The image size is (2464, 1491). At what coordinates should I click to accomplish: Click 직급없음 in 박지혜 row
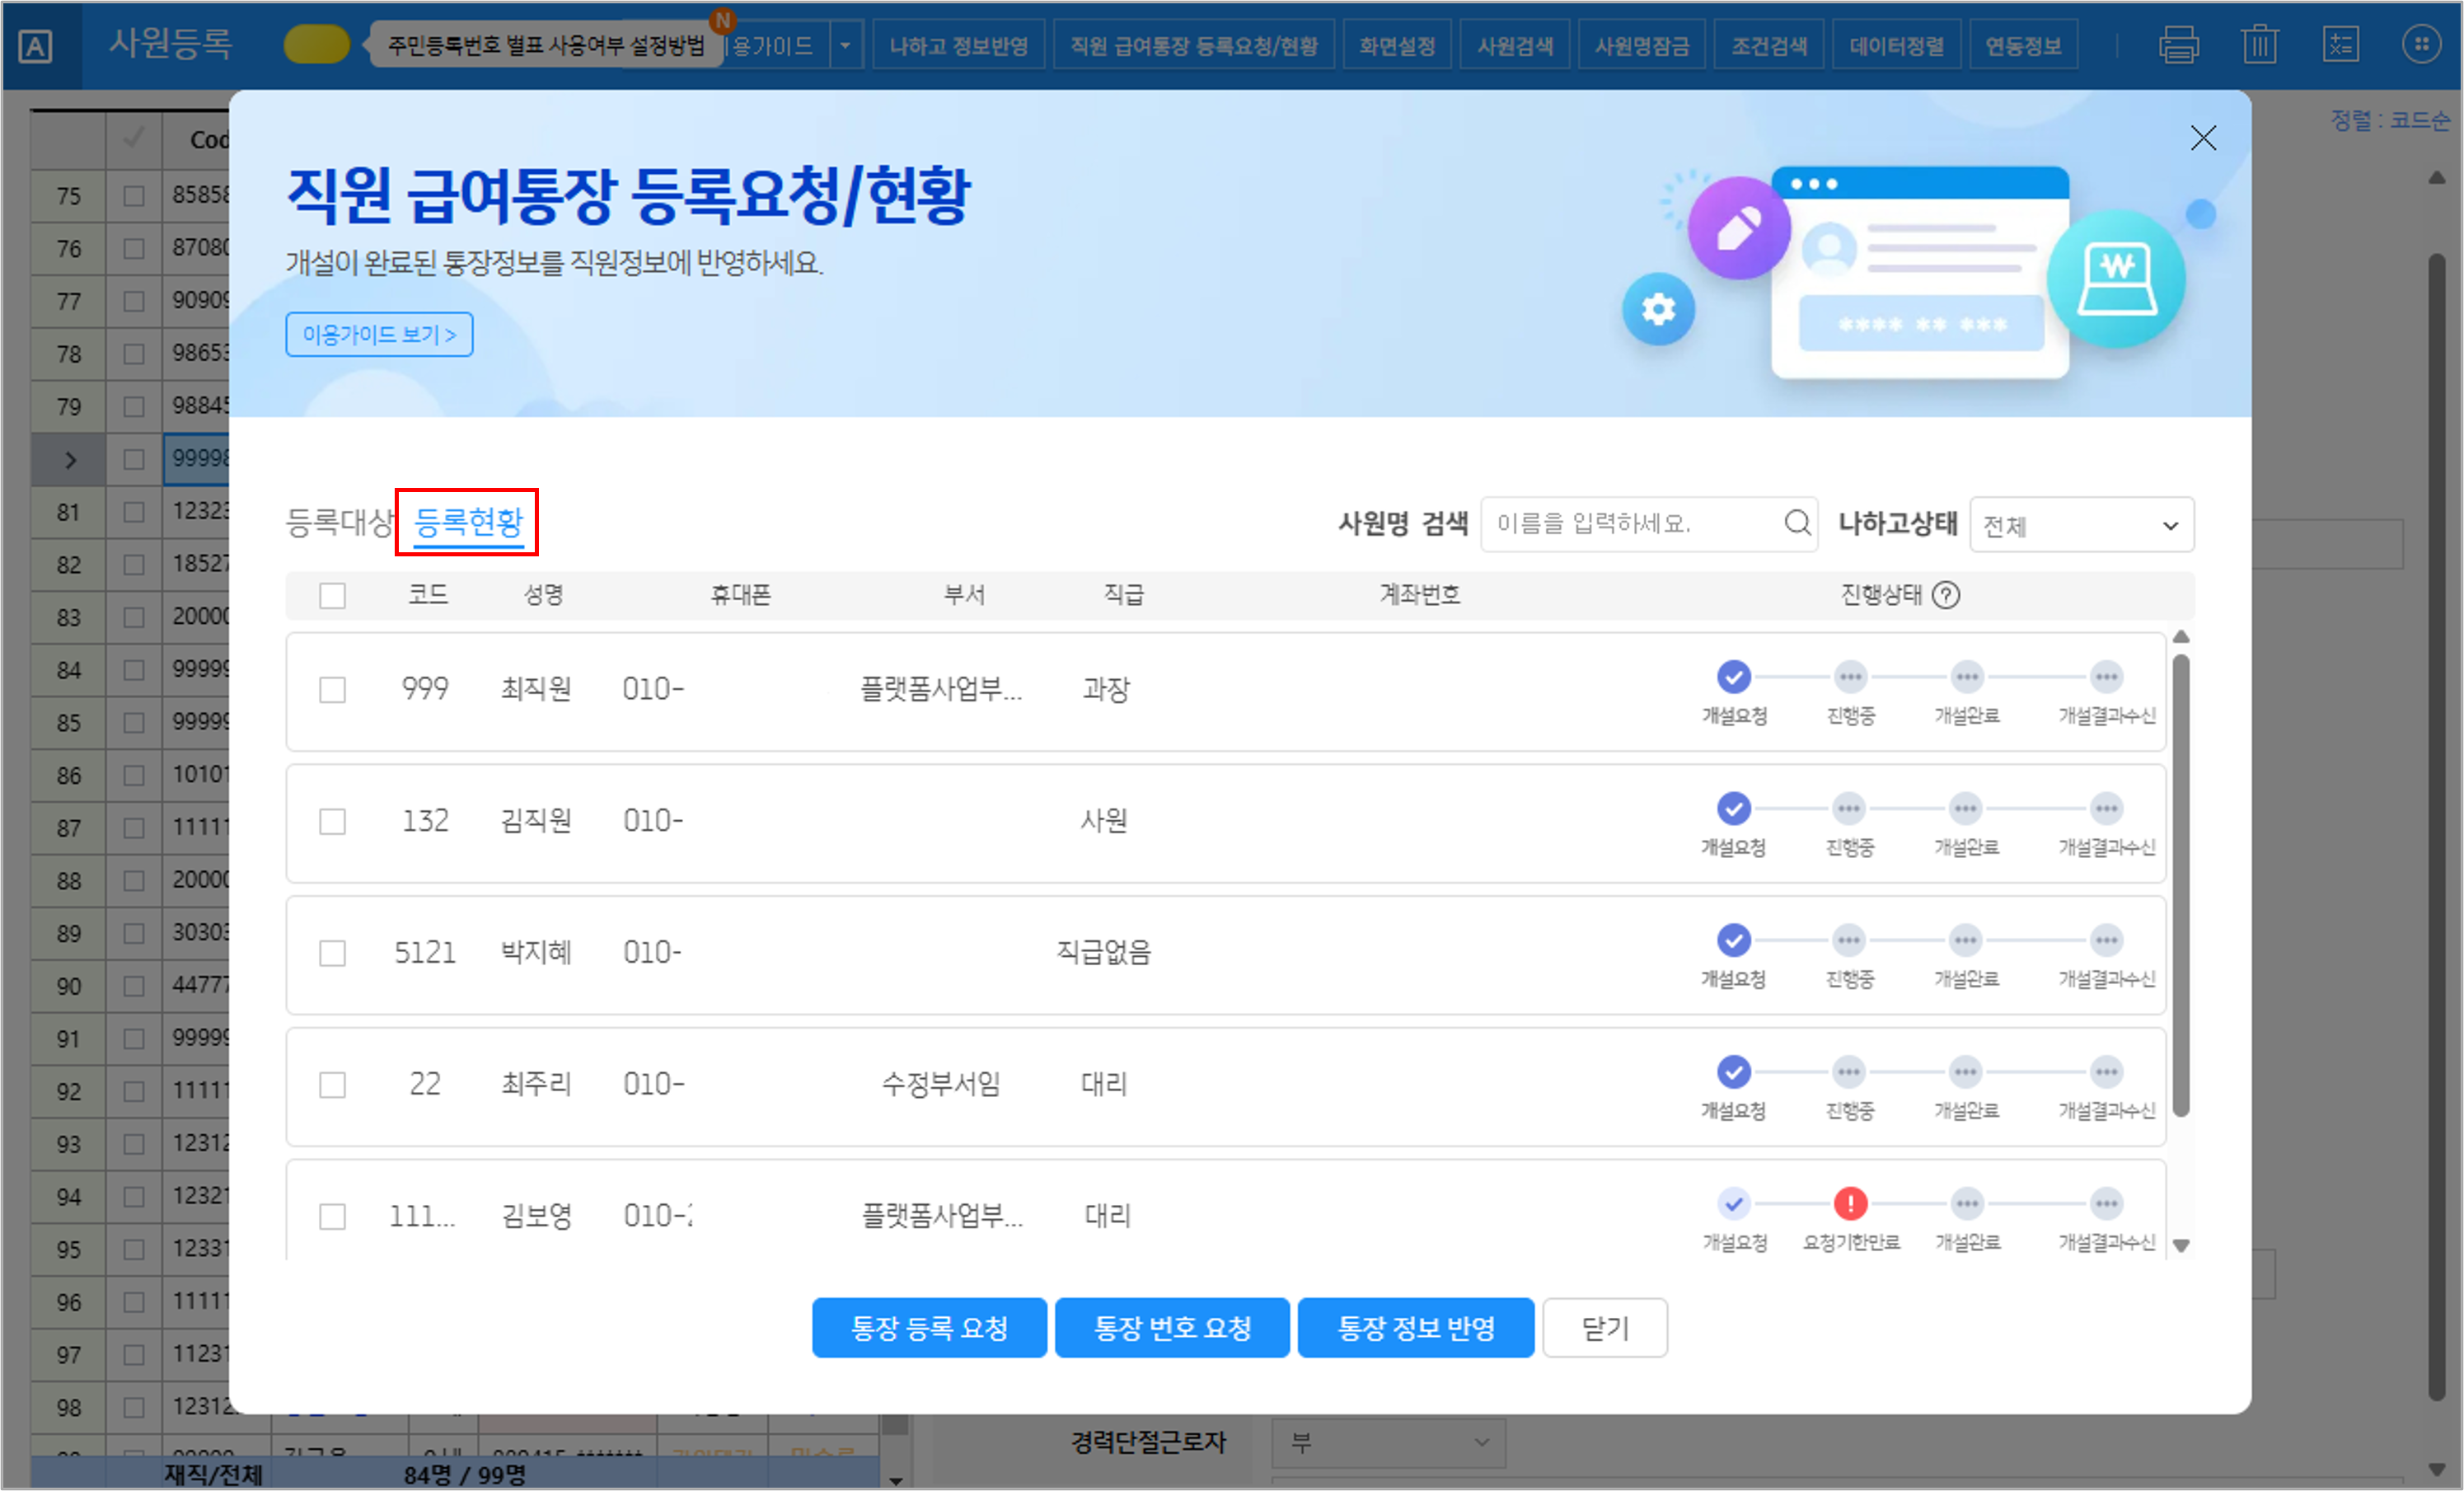point(1104,952)
